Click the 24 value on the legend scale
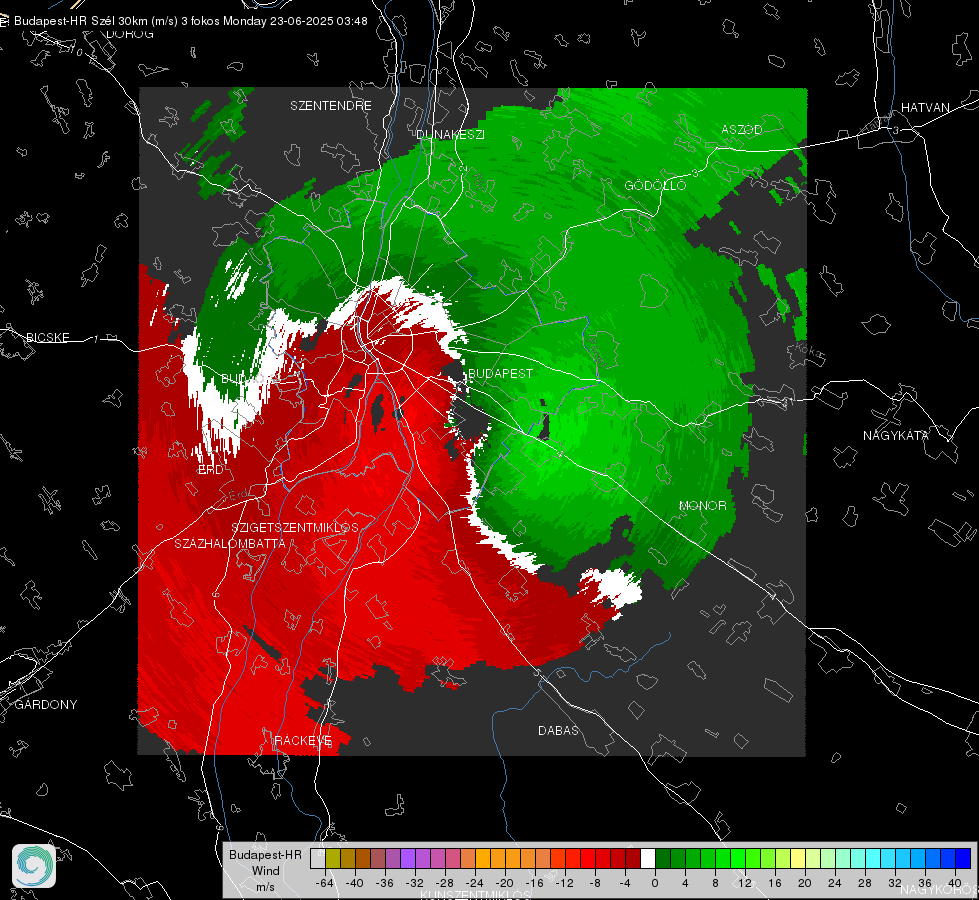This screenshot has width=979, height=900. 835,883
